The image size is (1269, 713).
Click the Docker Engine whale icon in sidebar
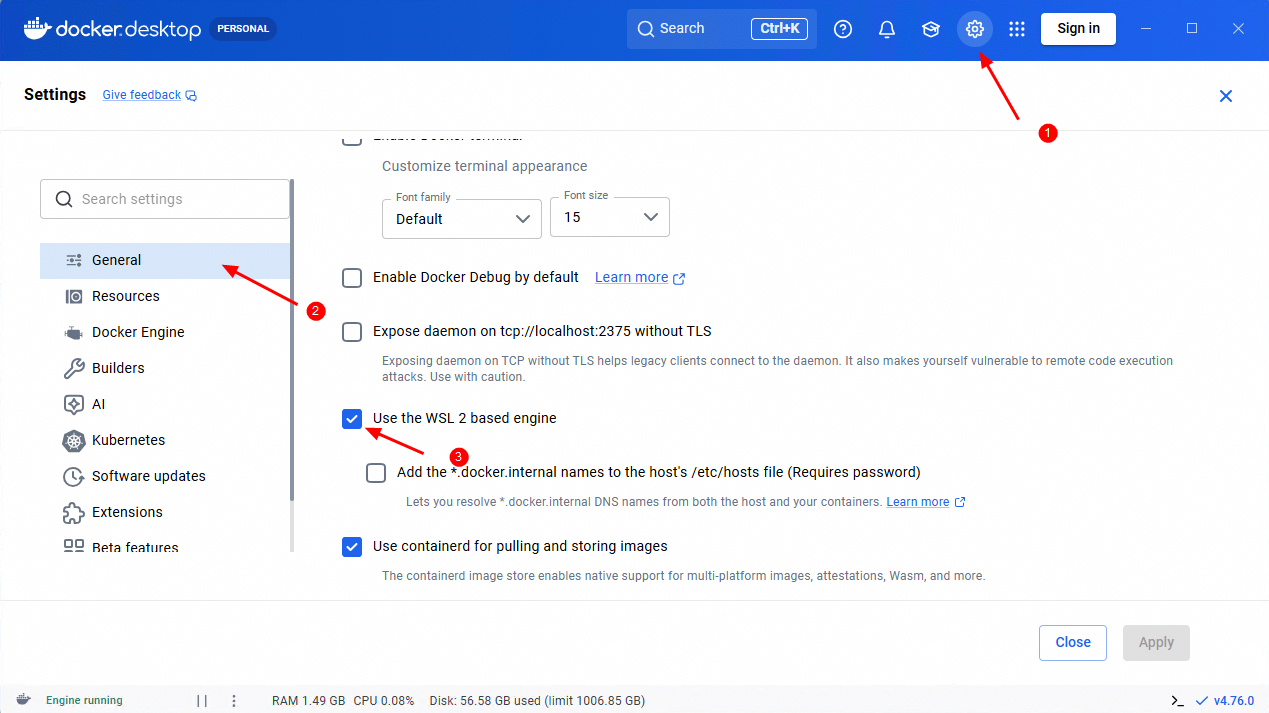[74, 332]
